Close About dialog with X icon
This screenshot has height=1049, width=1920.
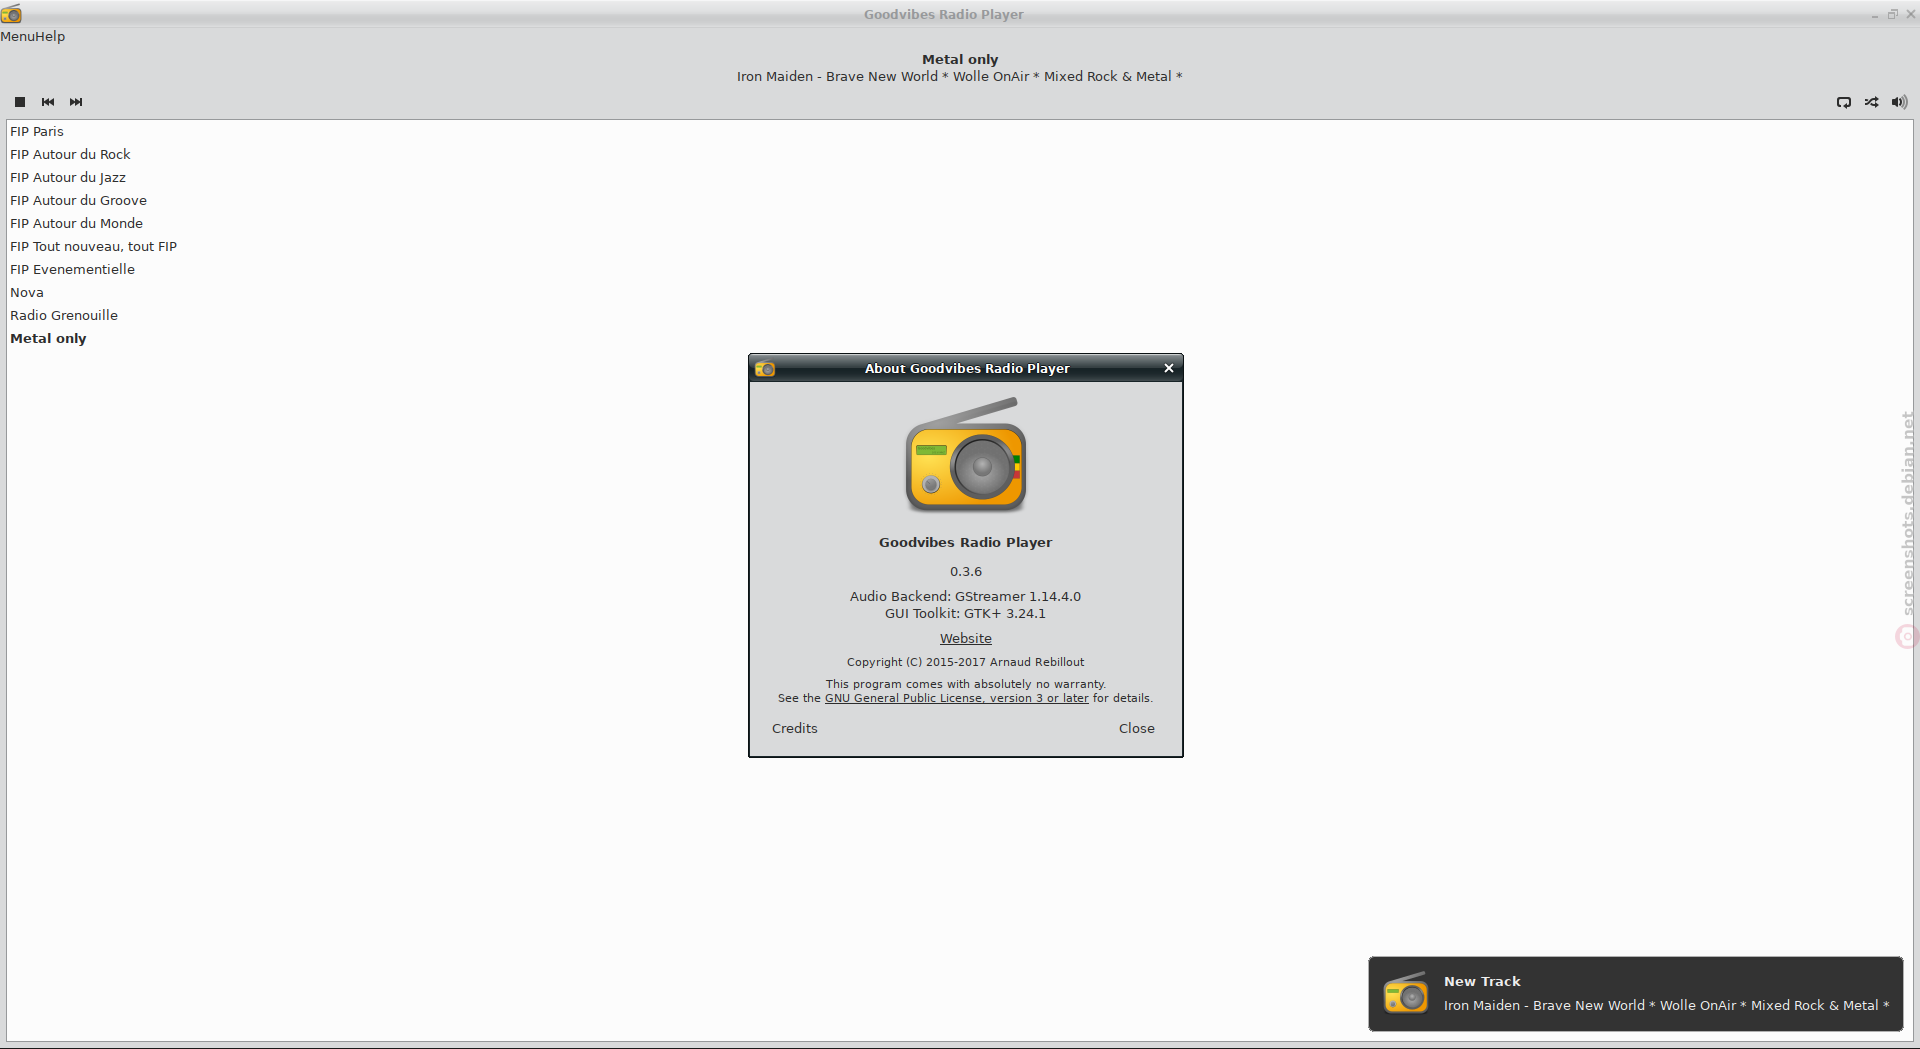[1169, 368]
